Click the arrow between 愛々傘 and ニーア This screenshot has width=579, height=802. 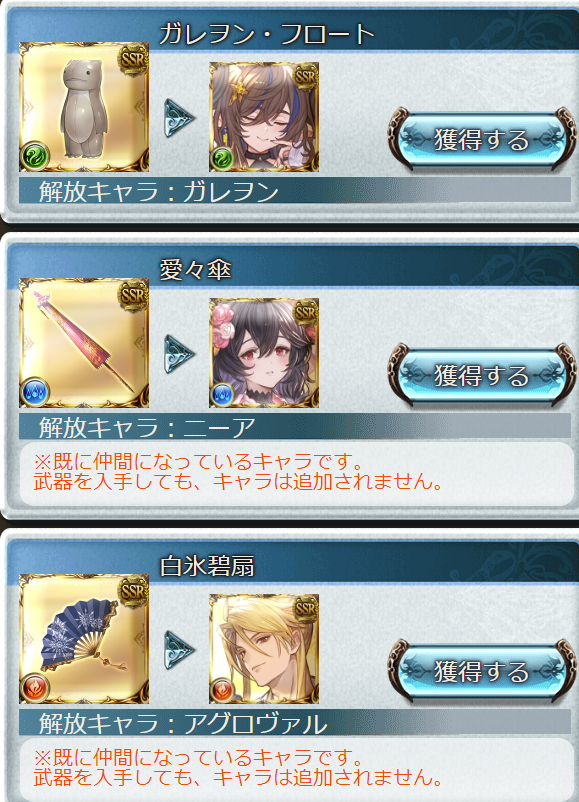click(179, 354)
